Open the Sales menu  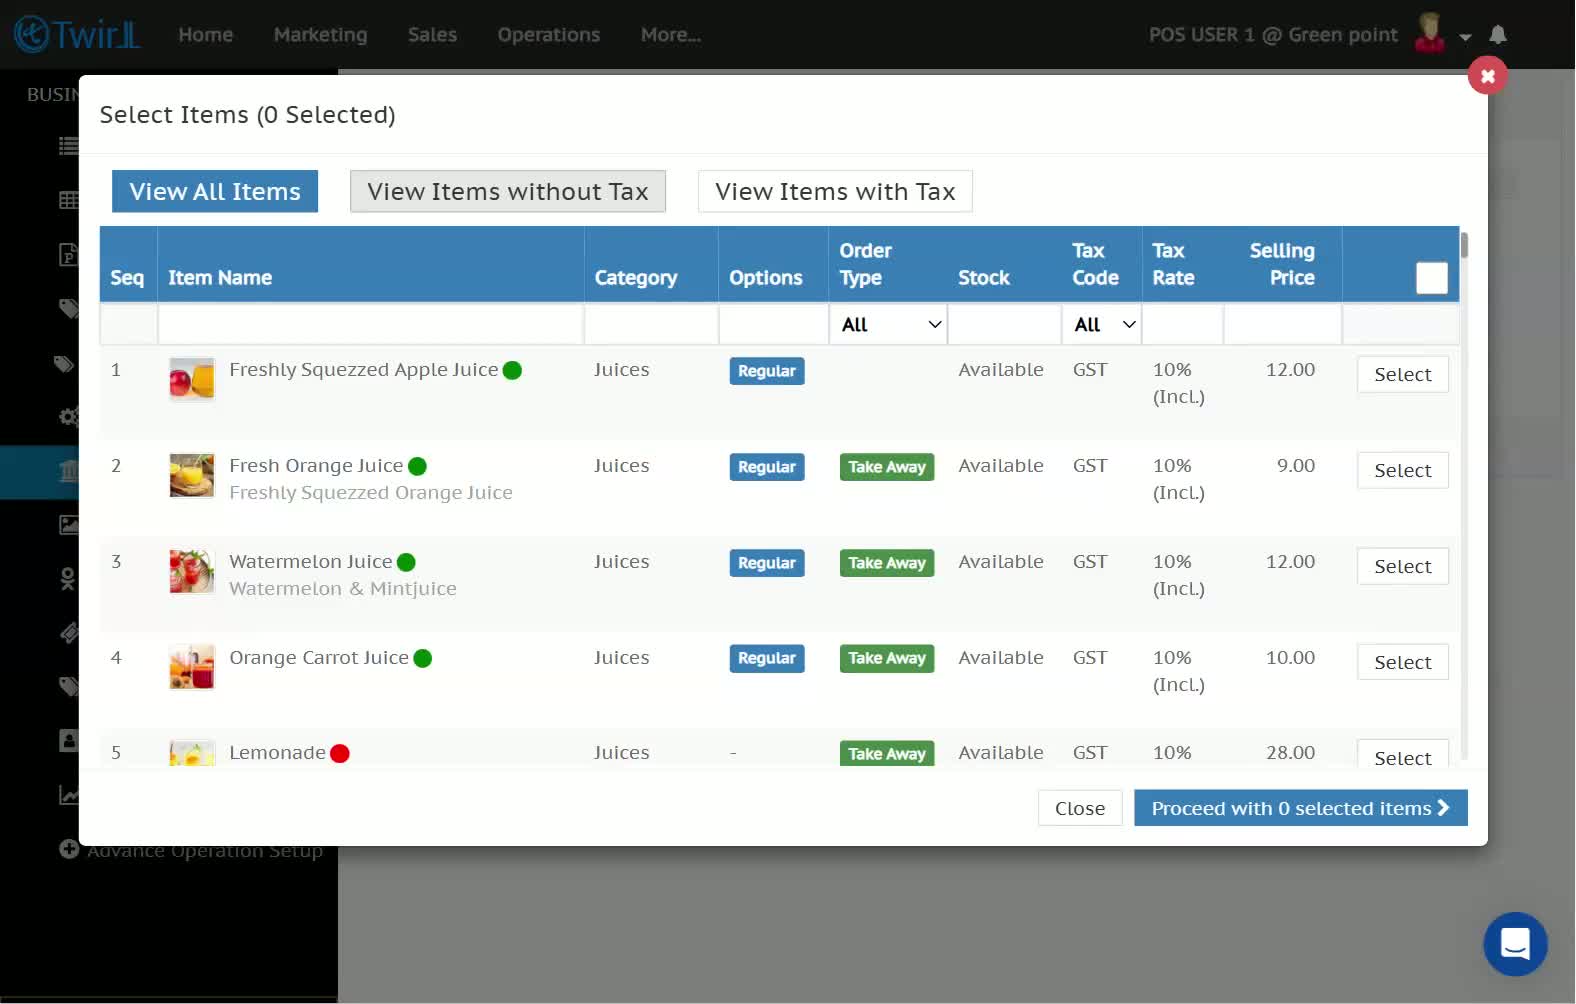click(432, 34)
